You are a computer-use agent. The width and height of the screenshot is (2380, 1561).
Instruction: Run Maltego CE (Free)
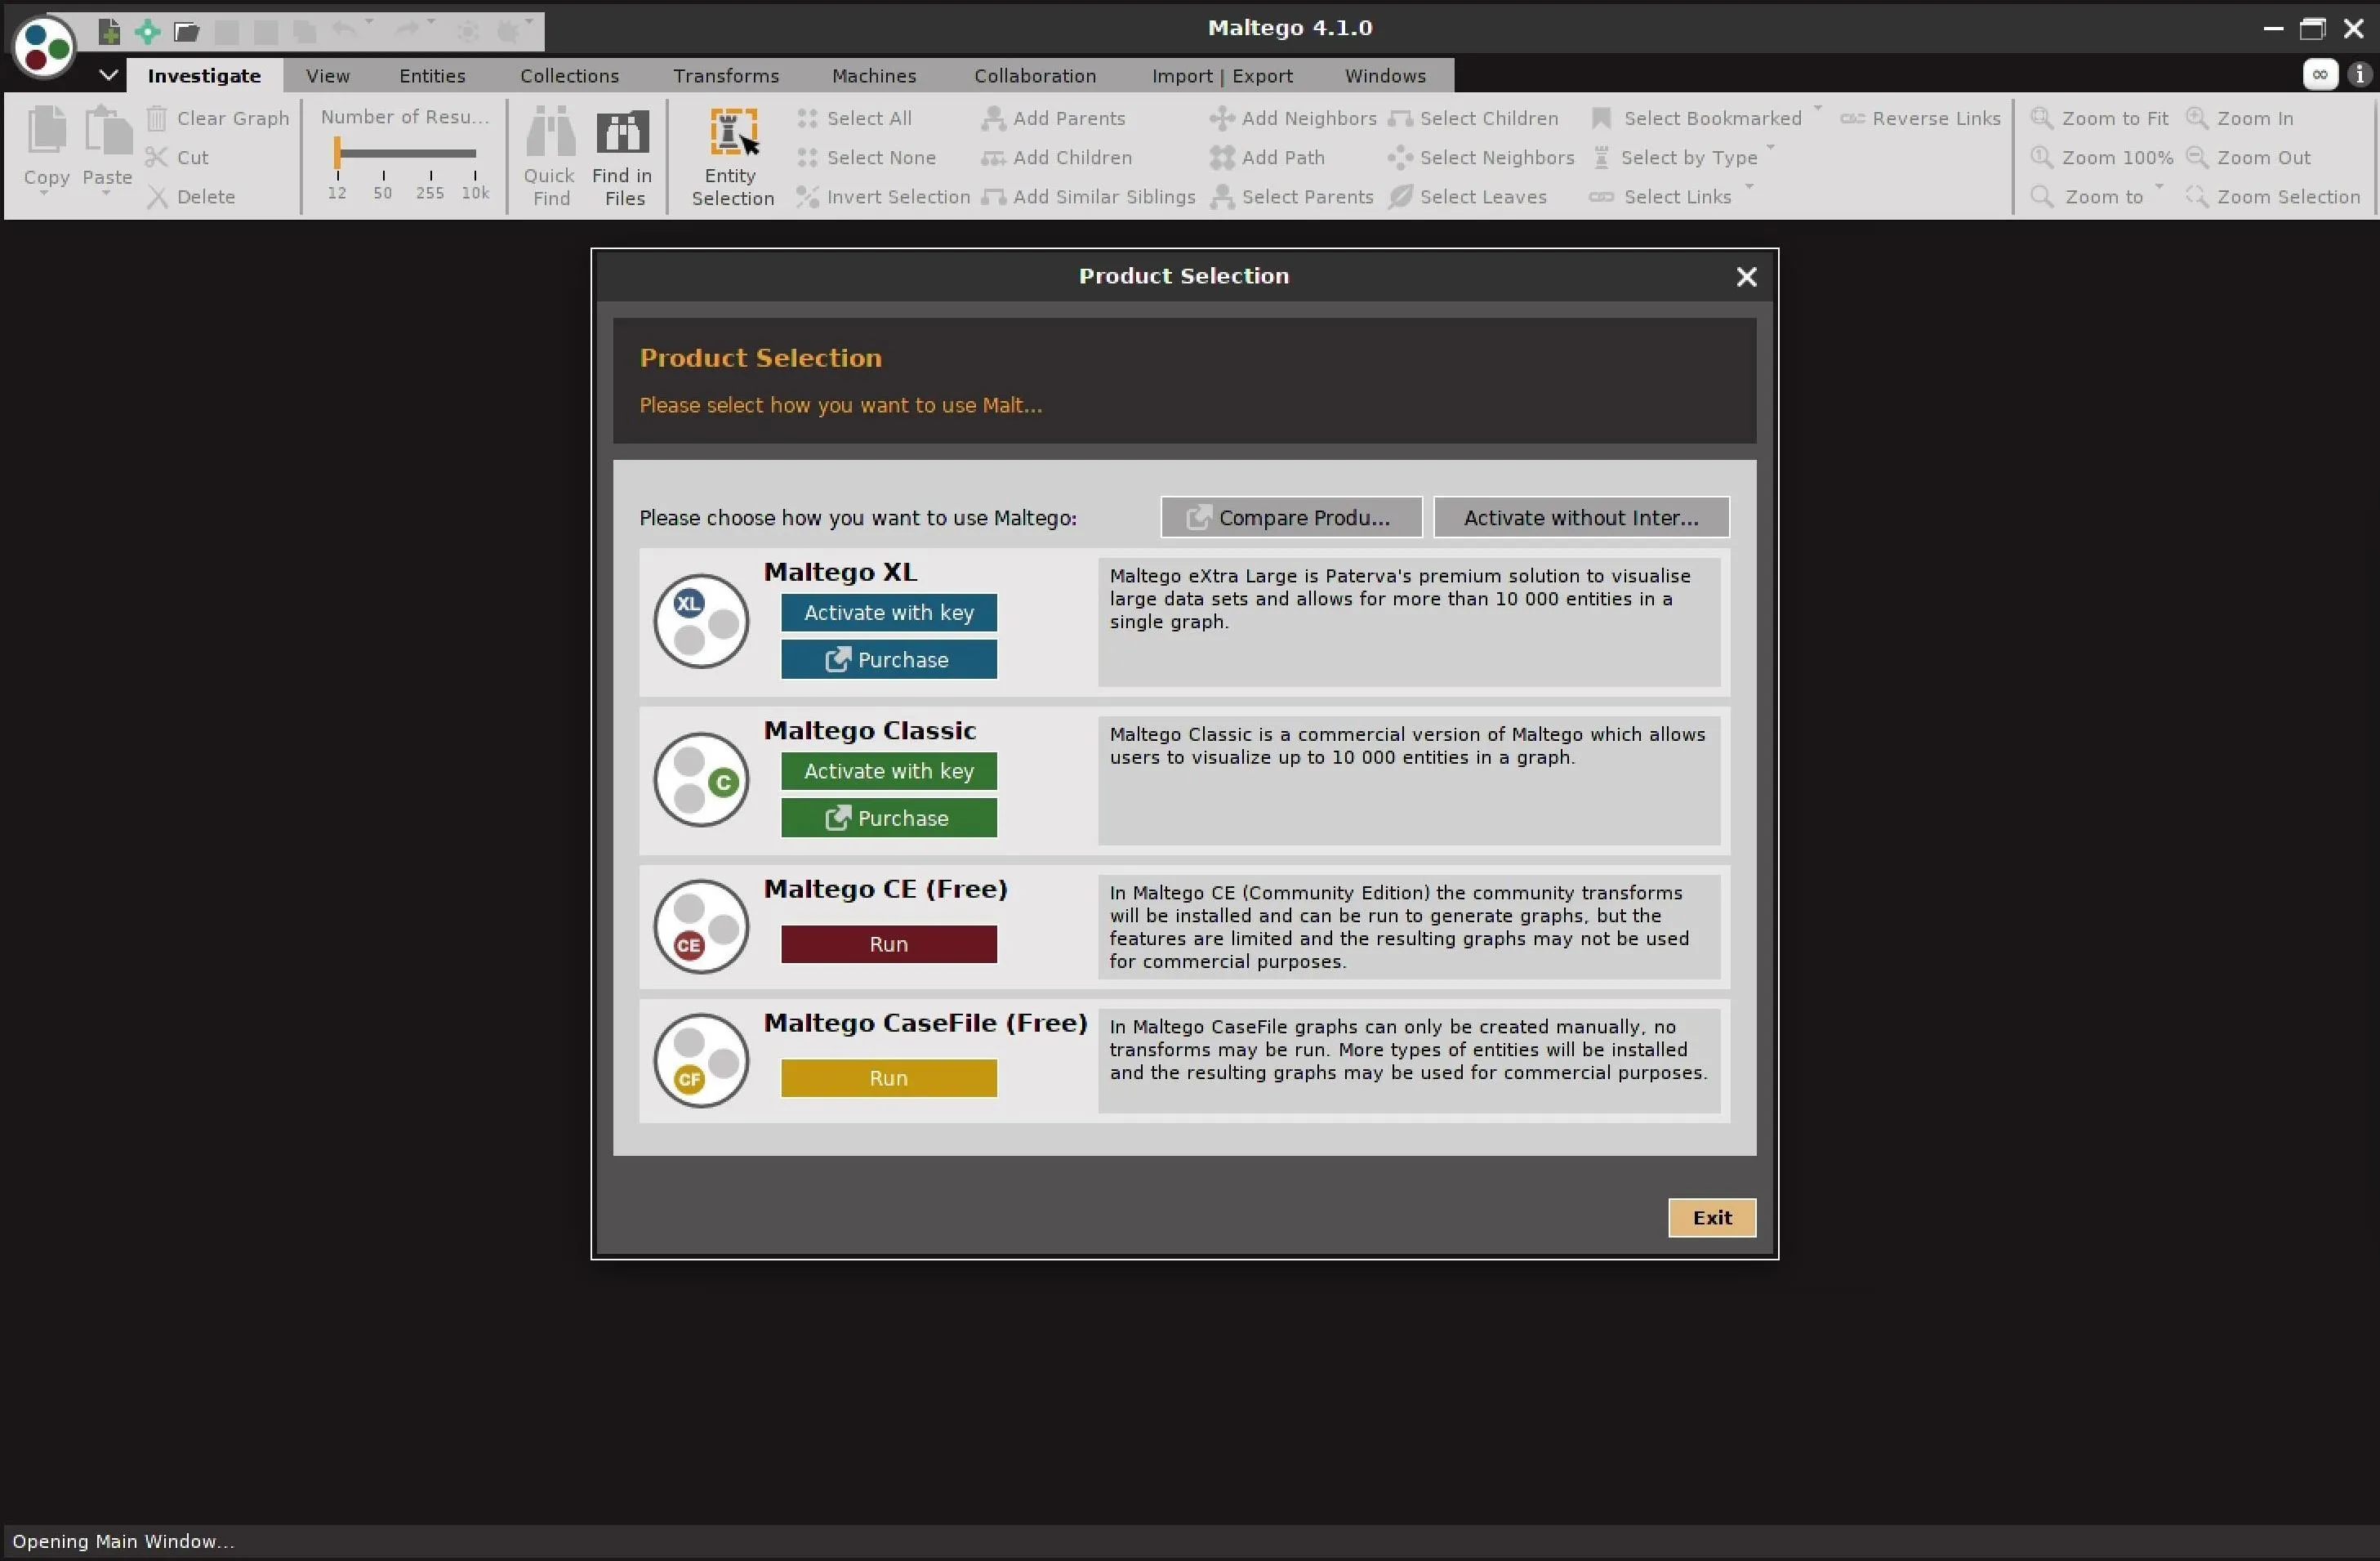click(889, 944)
